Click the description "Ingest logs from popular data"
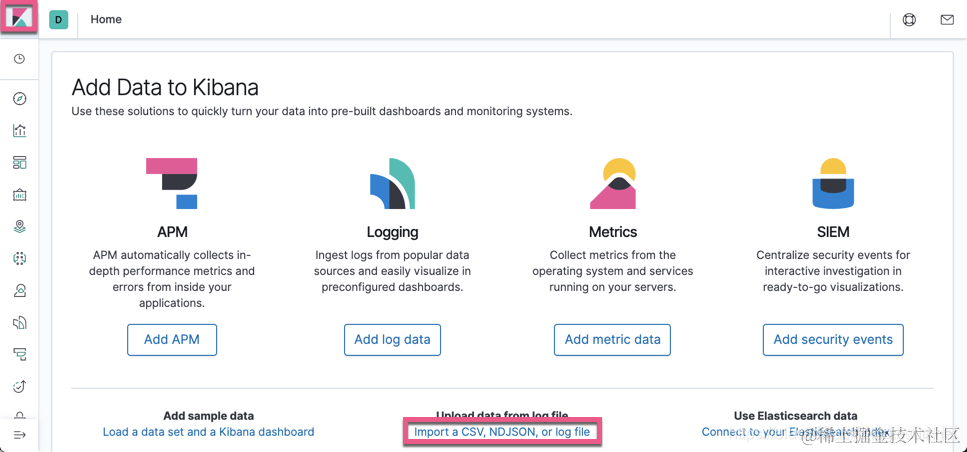 (392, 271)
